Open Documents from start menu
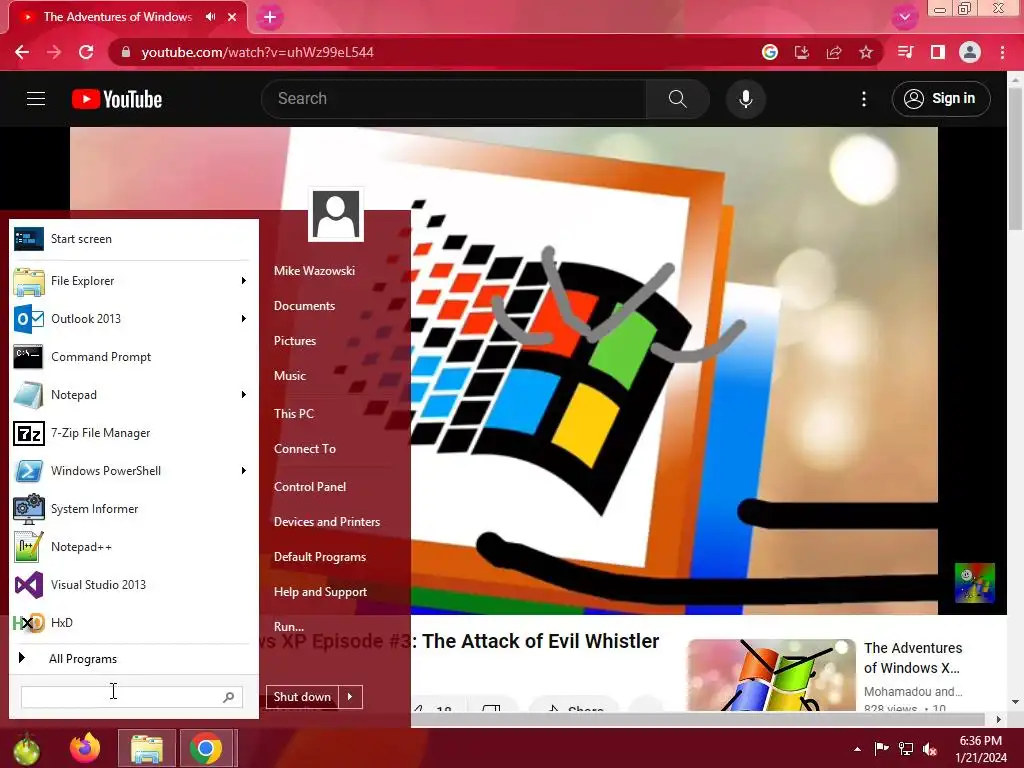 click(304, 306)
